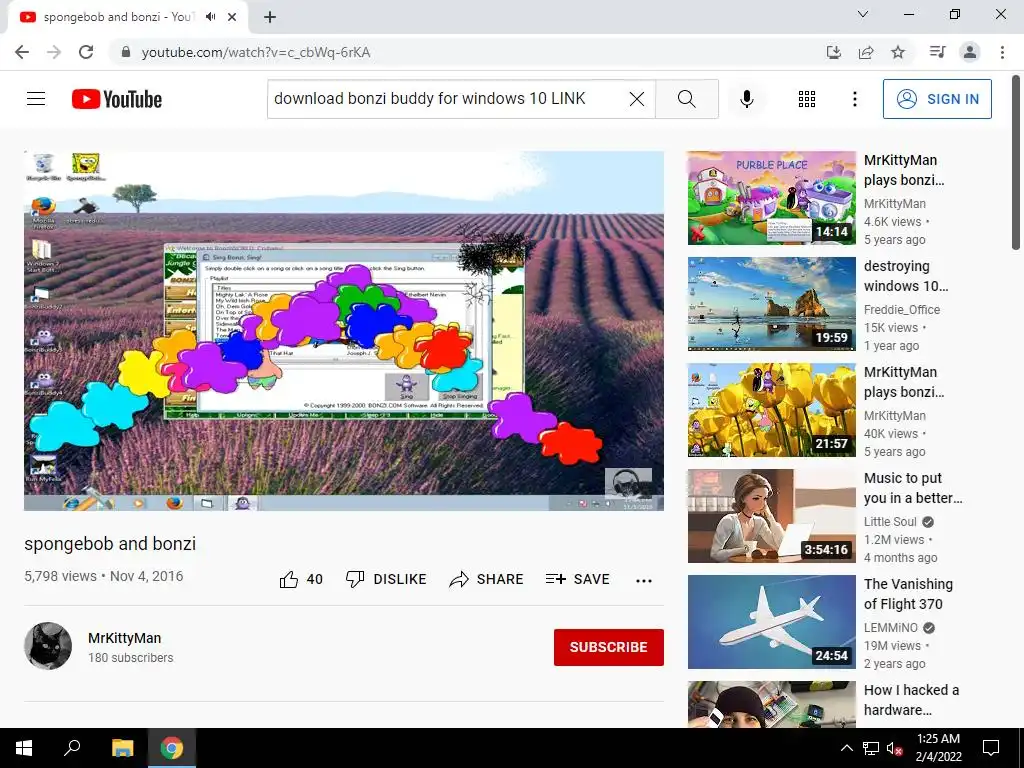
Task: Click the install/download page icon in address bar
Action: 834,52
